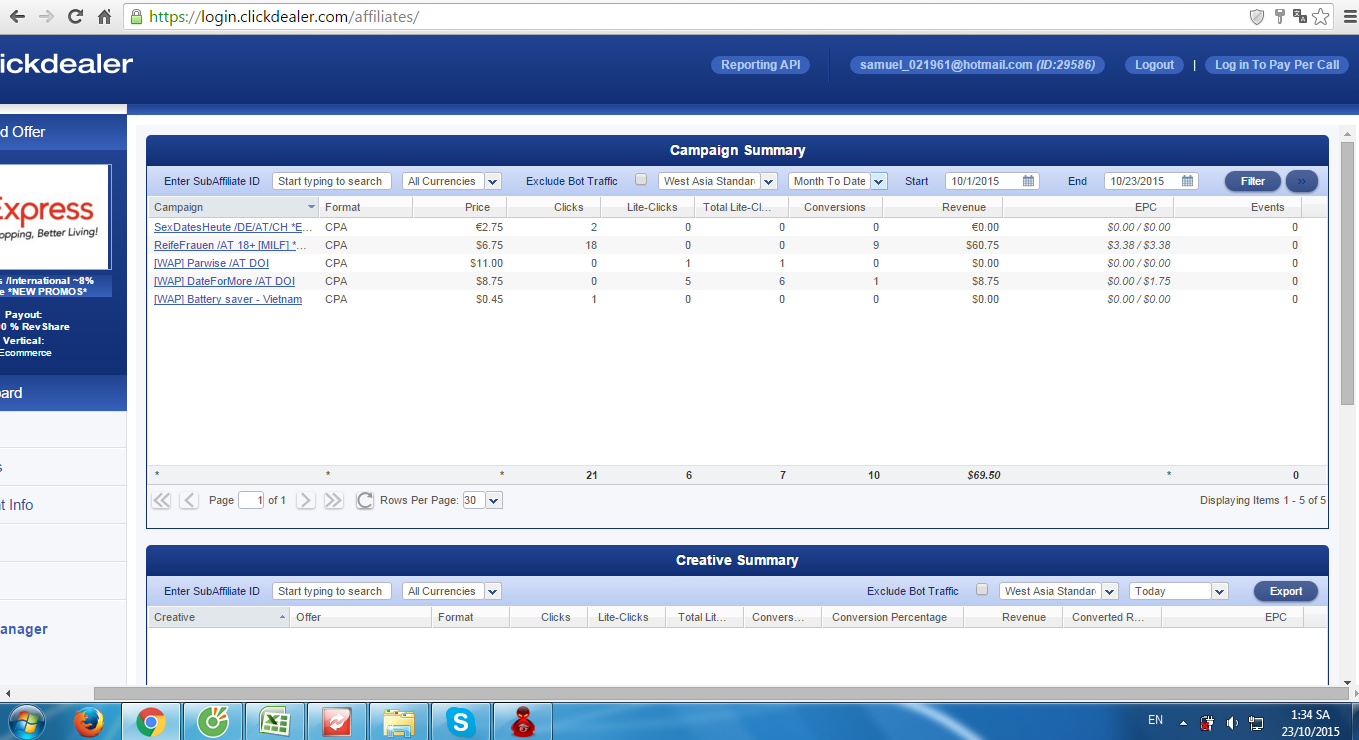
Task: Go back using the browser back arrow
Action: tap(16, 17)
